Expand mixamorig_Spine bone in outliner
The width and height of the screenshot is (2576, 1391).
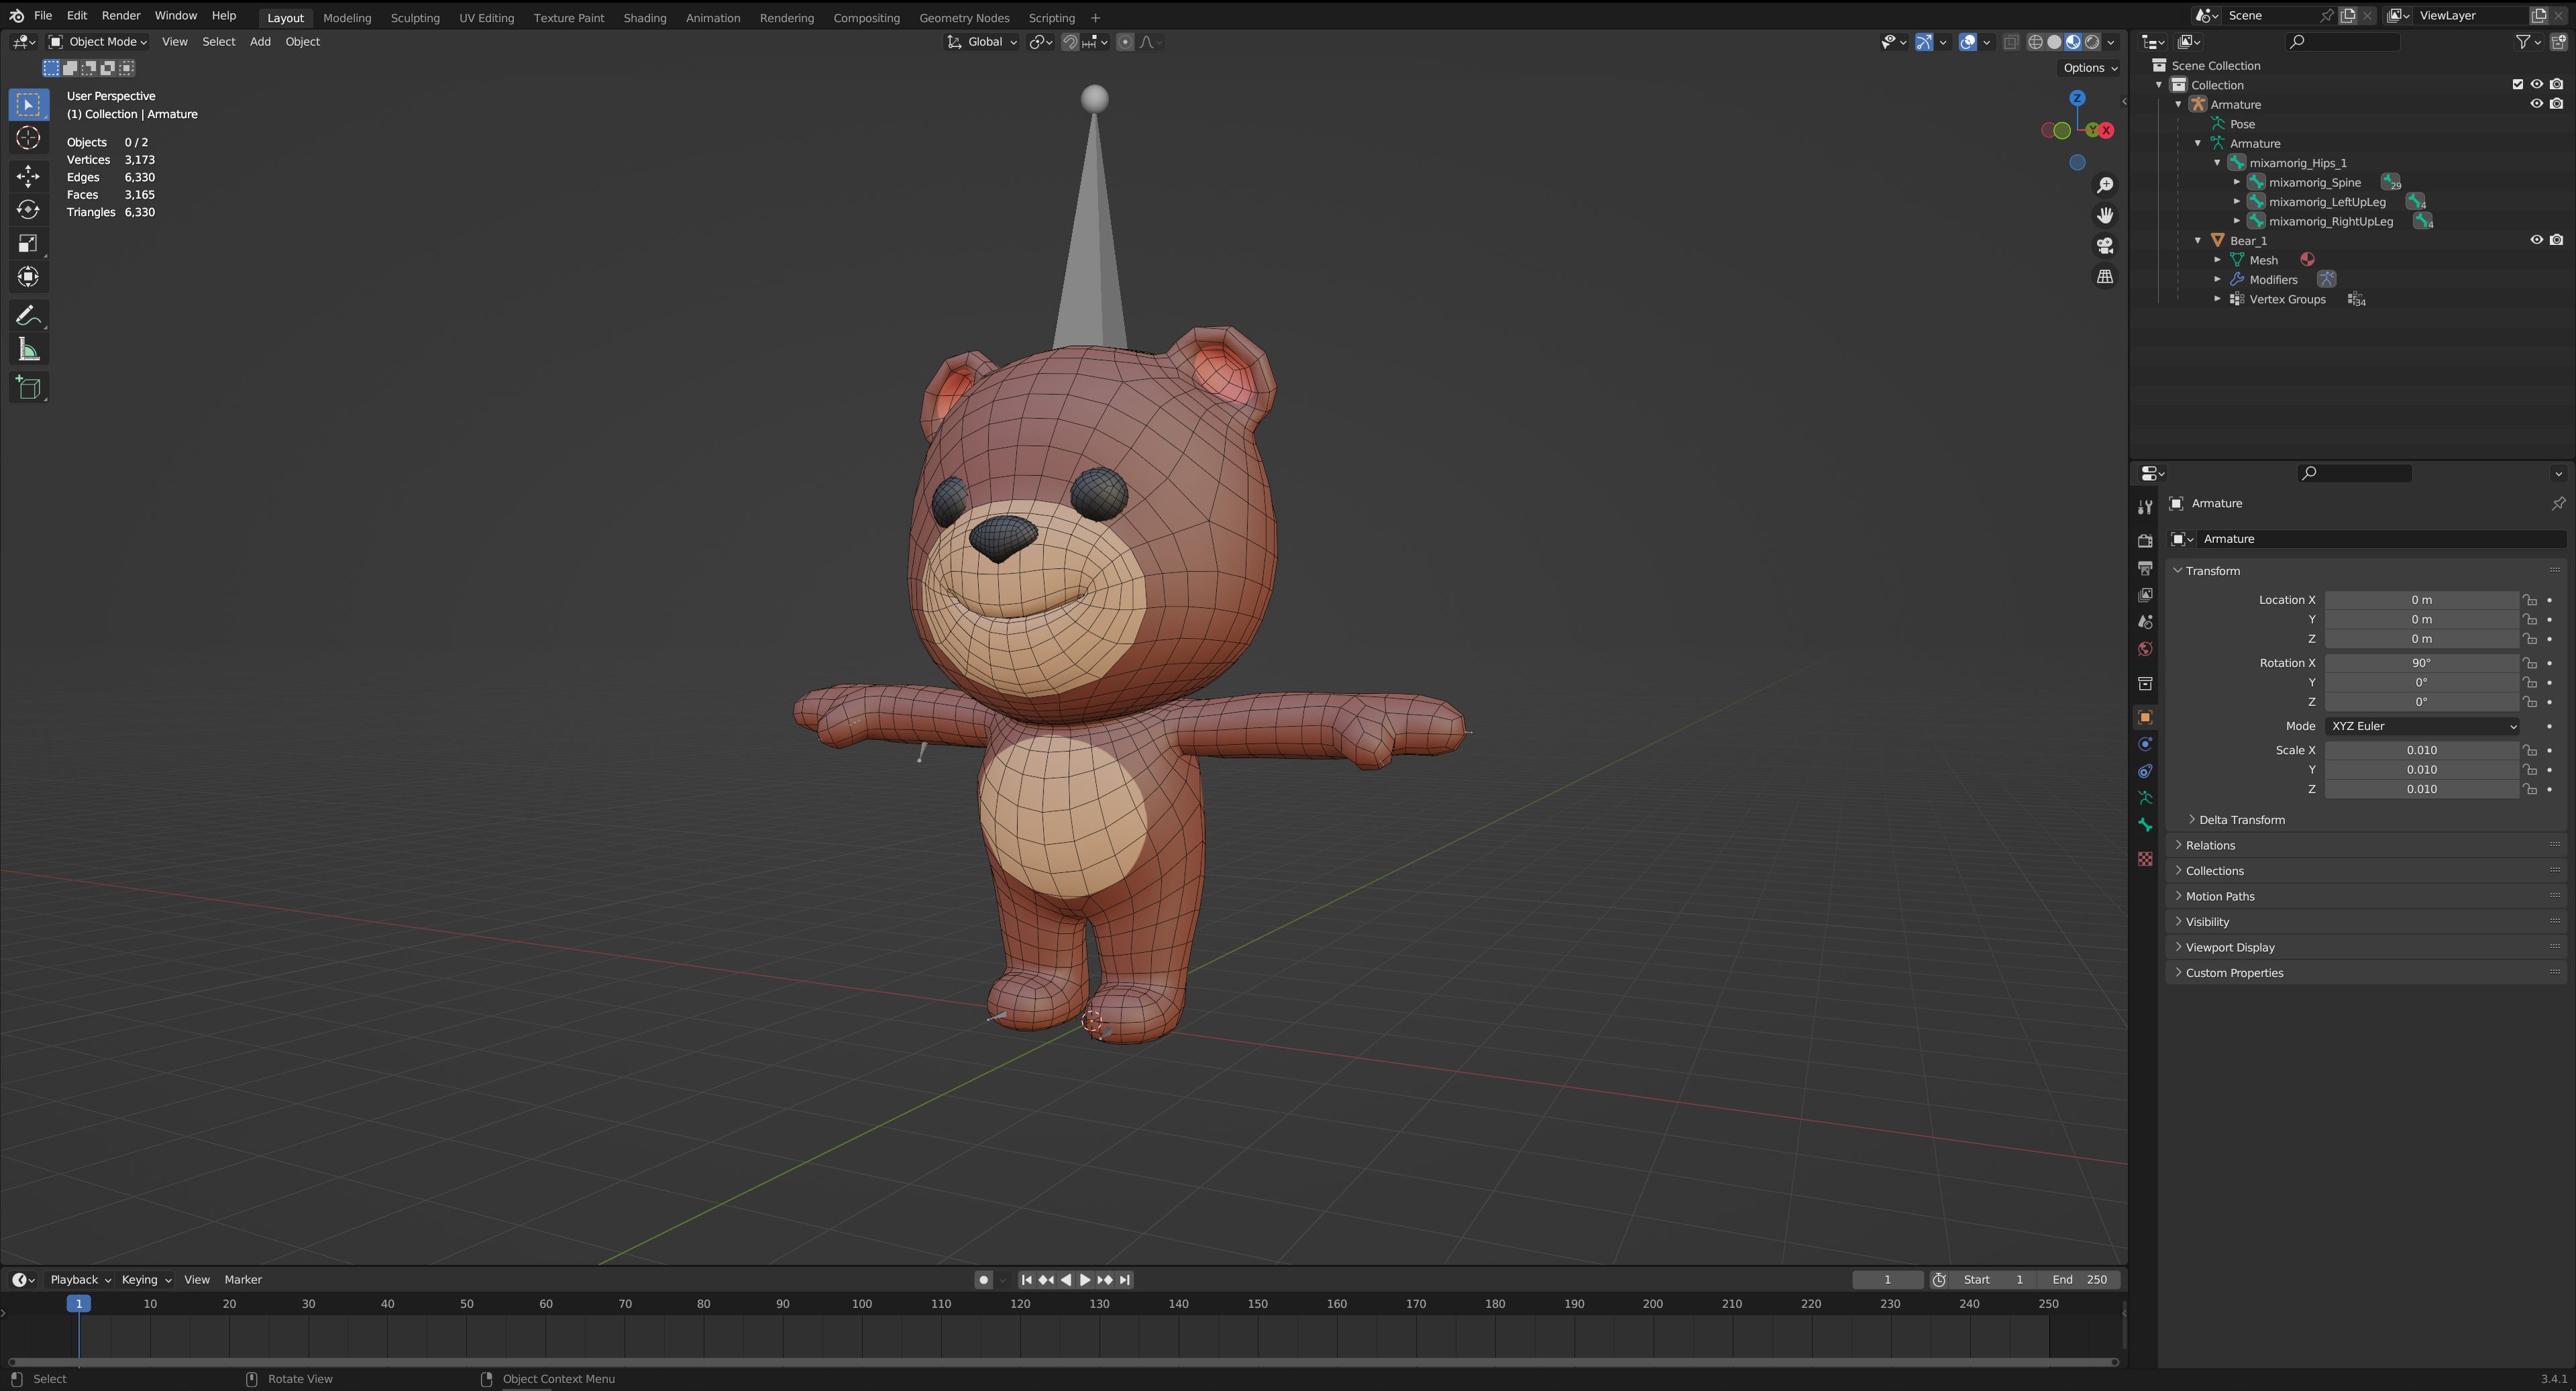click(x=2237, y=182)
